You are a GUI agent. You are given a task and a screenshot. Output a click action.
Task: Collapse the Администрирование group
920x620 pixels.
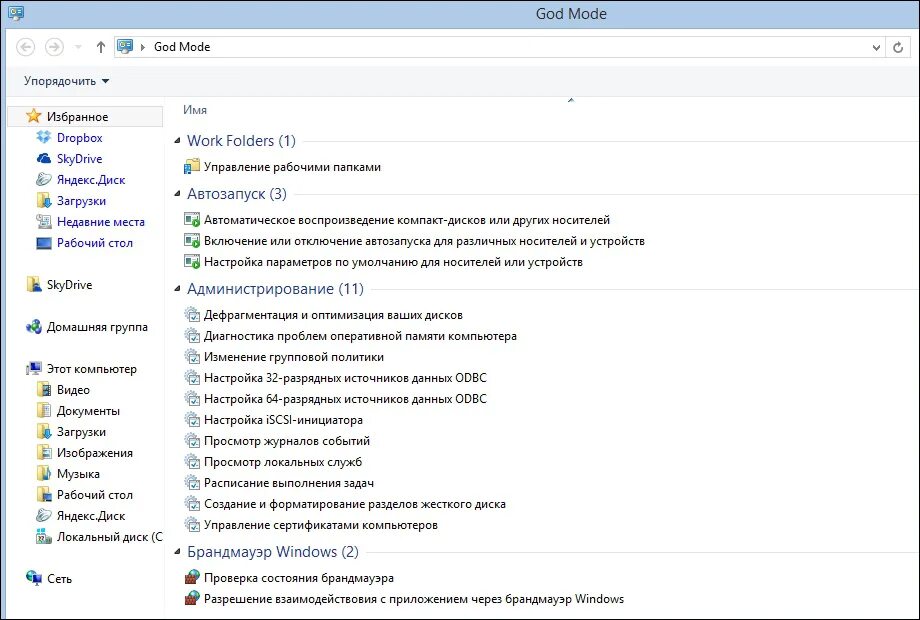(177, 289)
